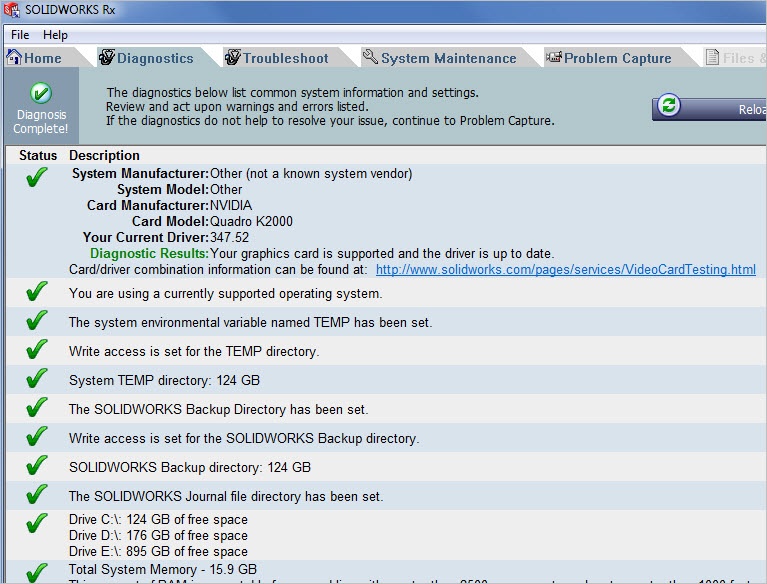Click 'The SOLIDWORKS Journal file directory has been set' text
767x584 pixels.
click(226, 496)
